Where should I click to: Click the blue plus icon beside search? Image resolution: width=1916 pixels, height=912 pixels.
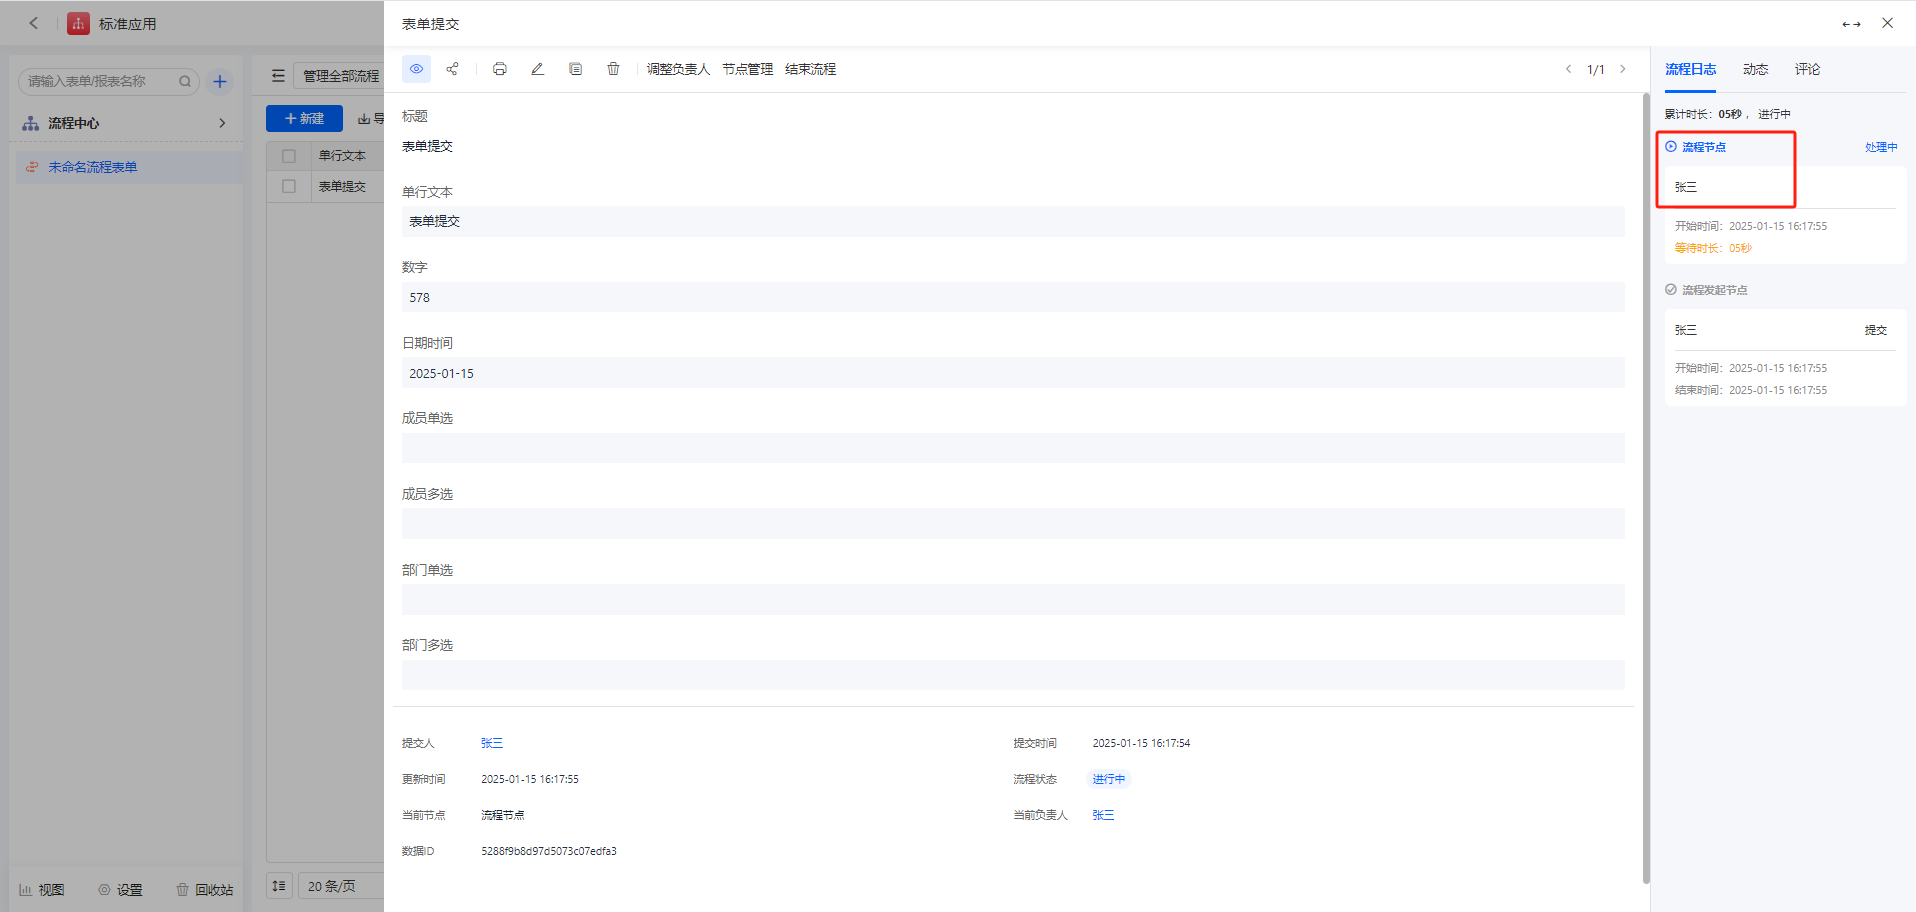coord(220,82)
